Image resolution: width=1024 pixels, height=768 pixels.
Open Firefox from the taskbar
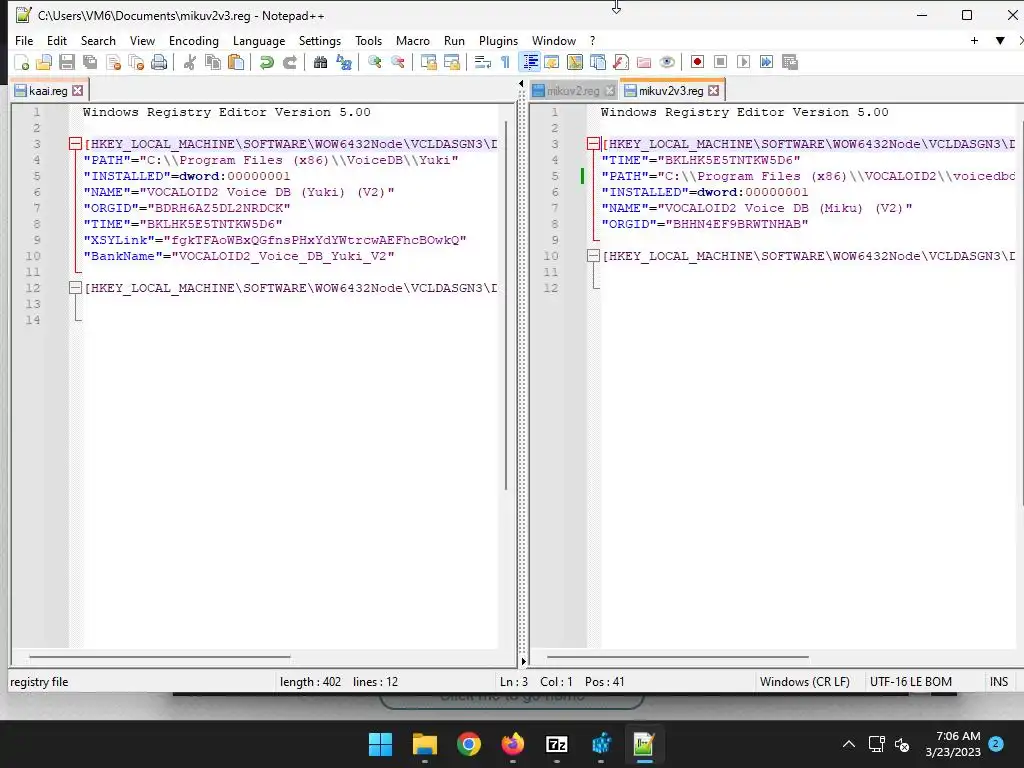tap(513, 744)
